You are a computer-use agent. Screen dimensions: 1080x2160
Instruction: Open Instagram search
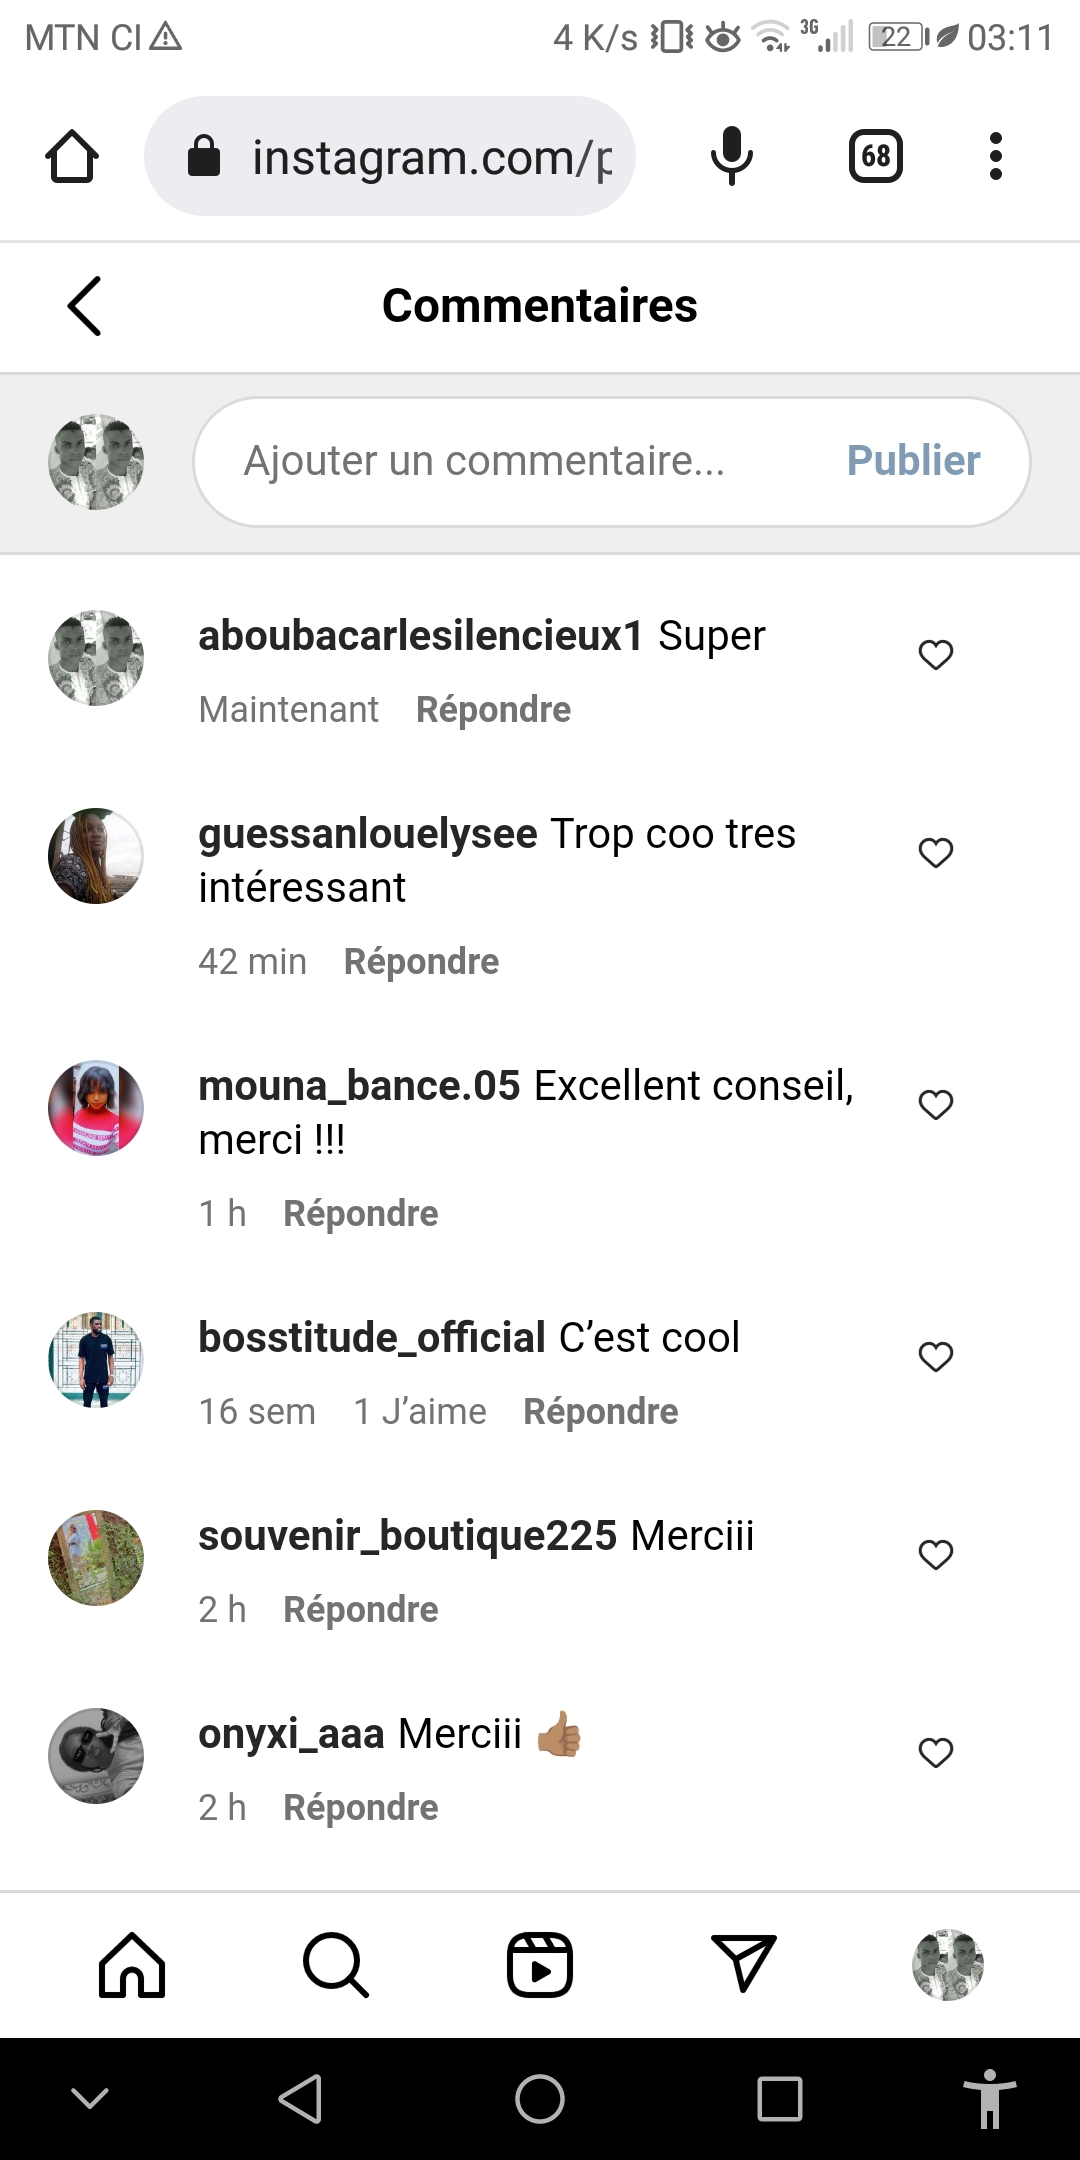336,1965
